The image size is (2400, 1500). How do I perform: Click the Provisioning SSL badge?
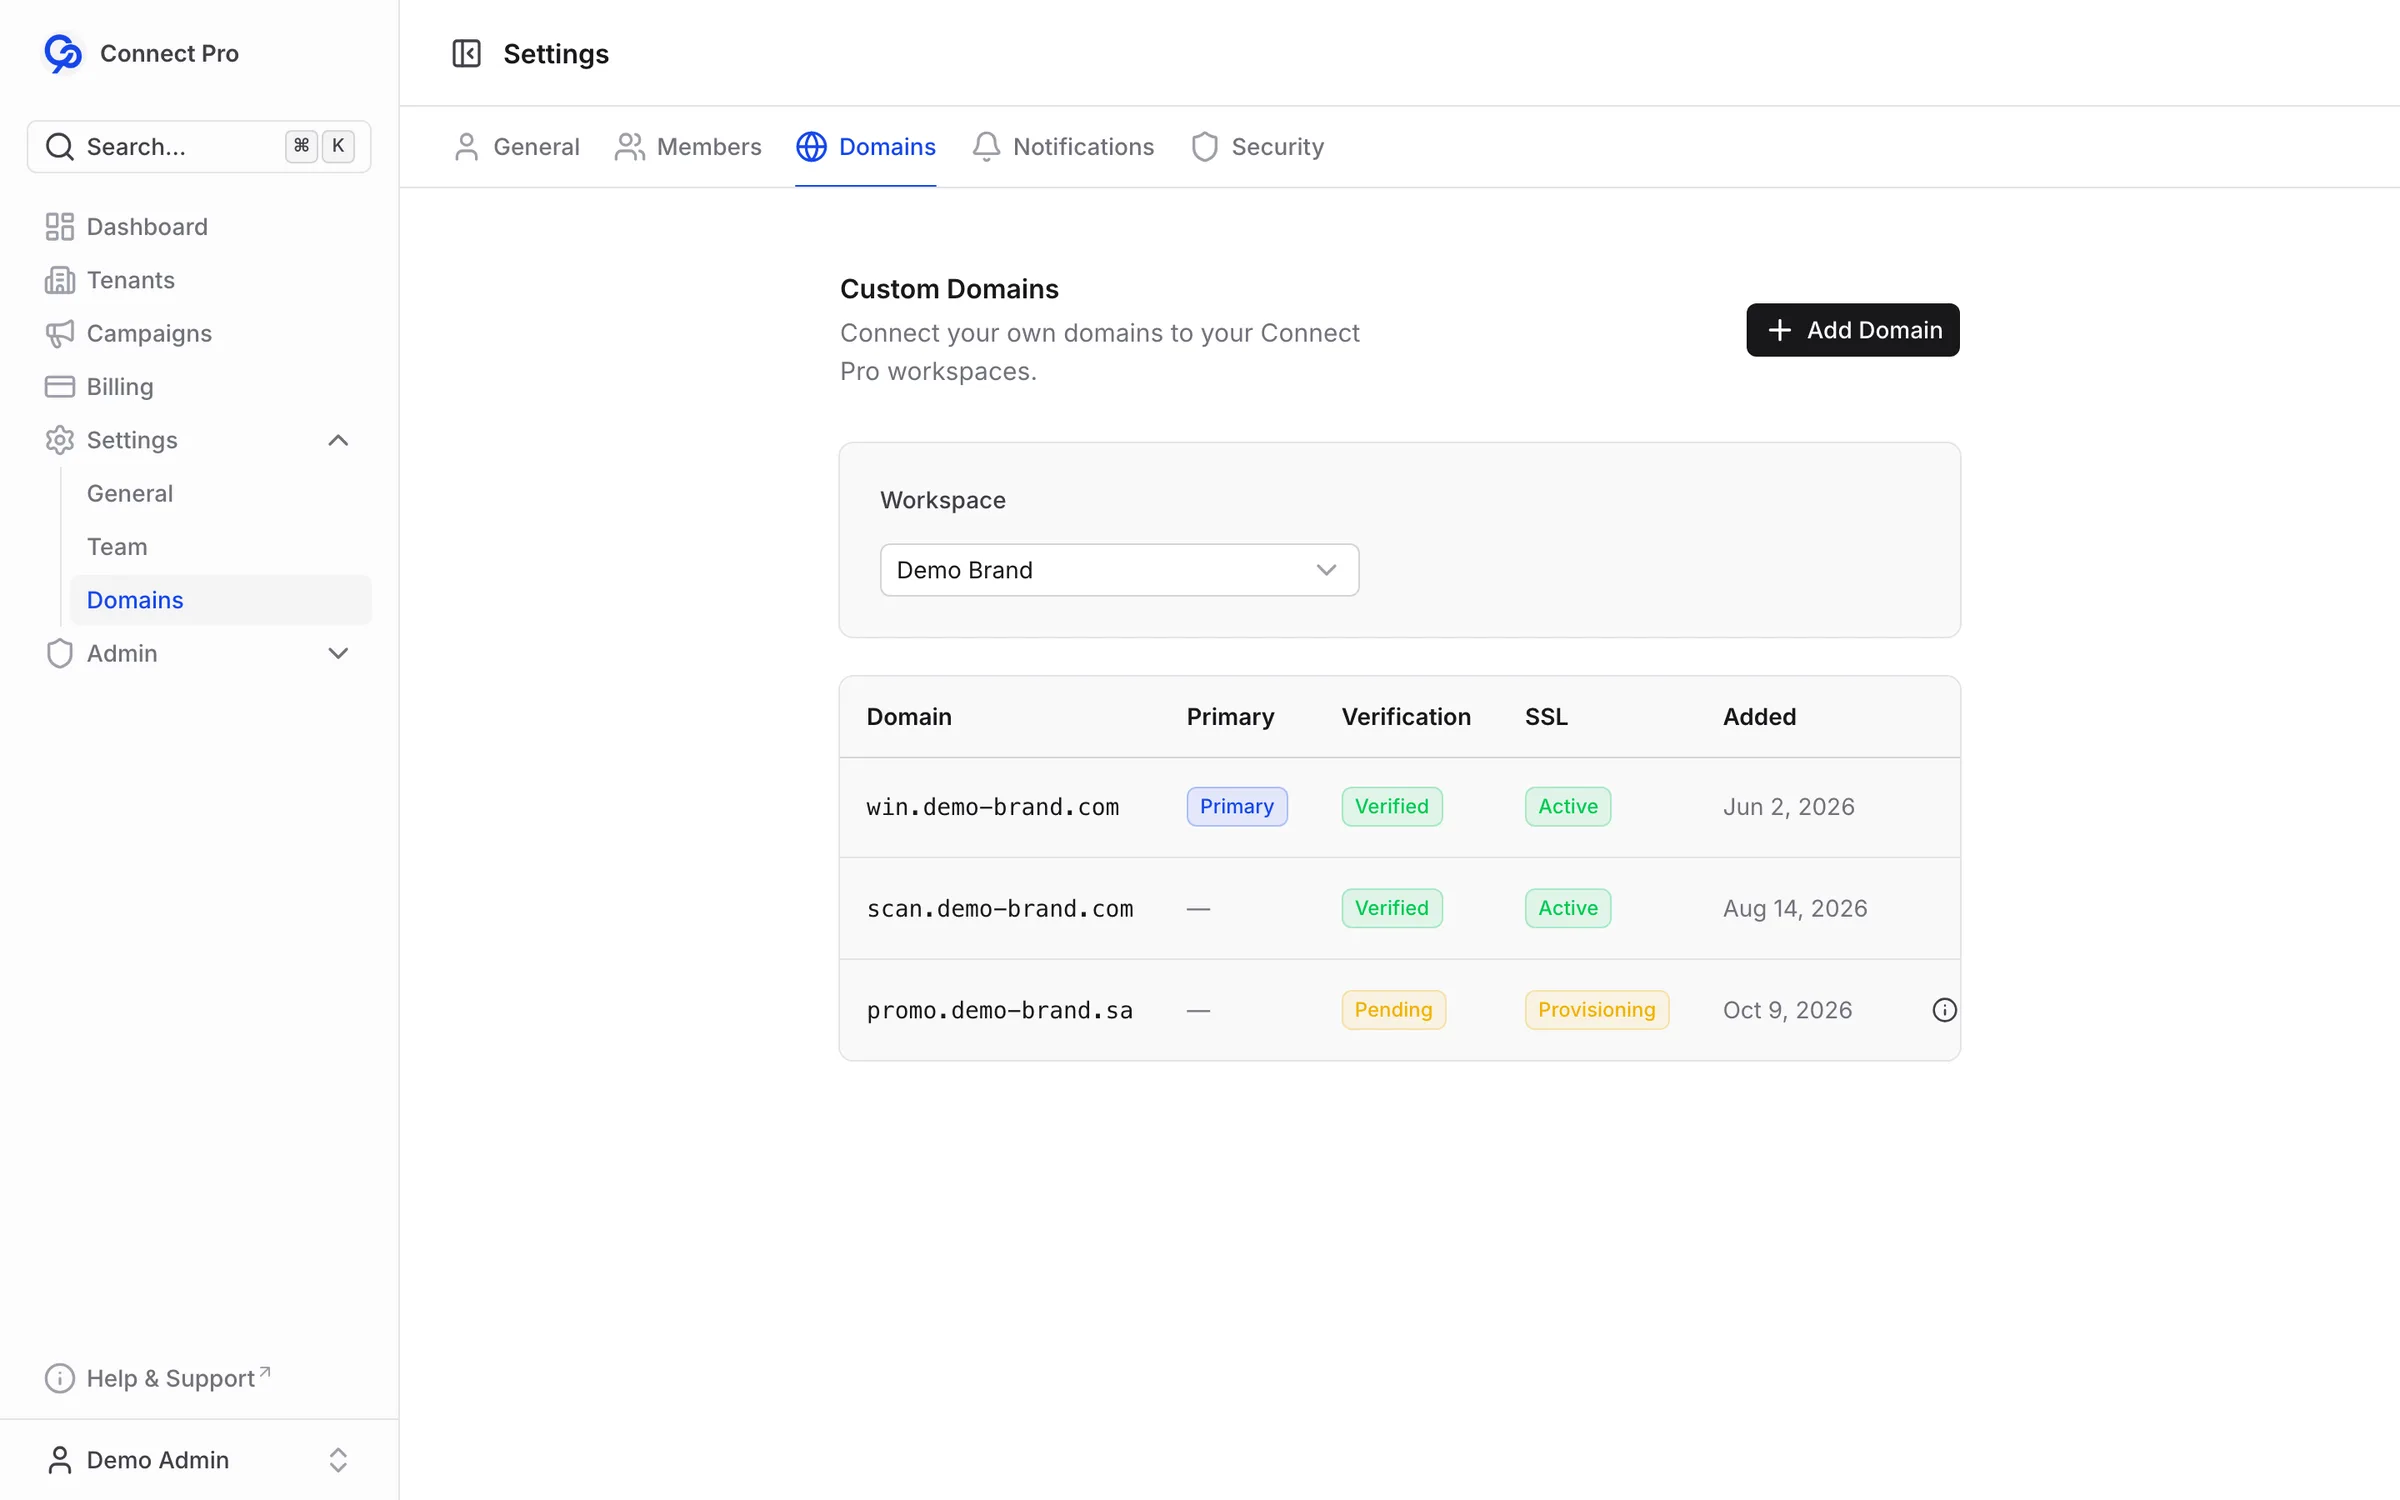[1596, 1010]
